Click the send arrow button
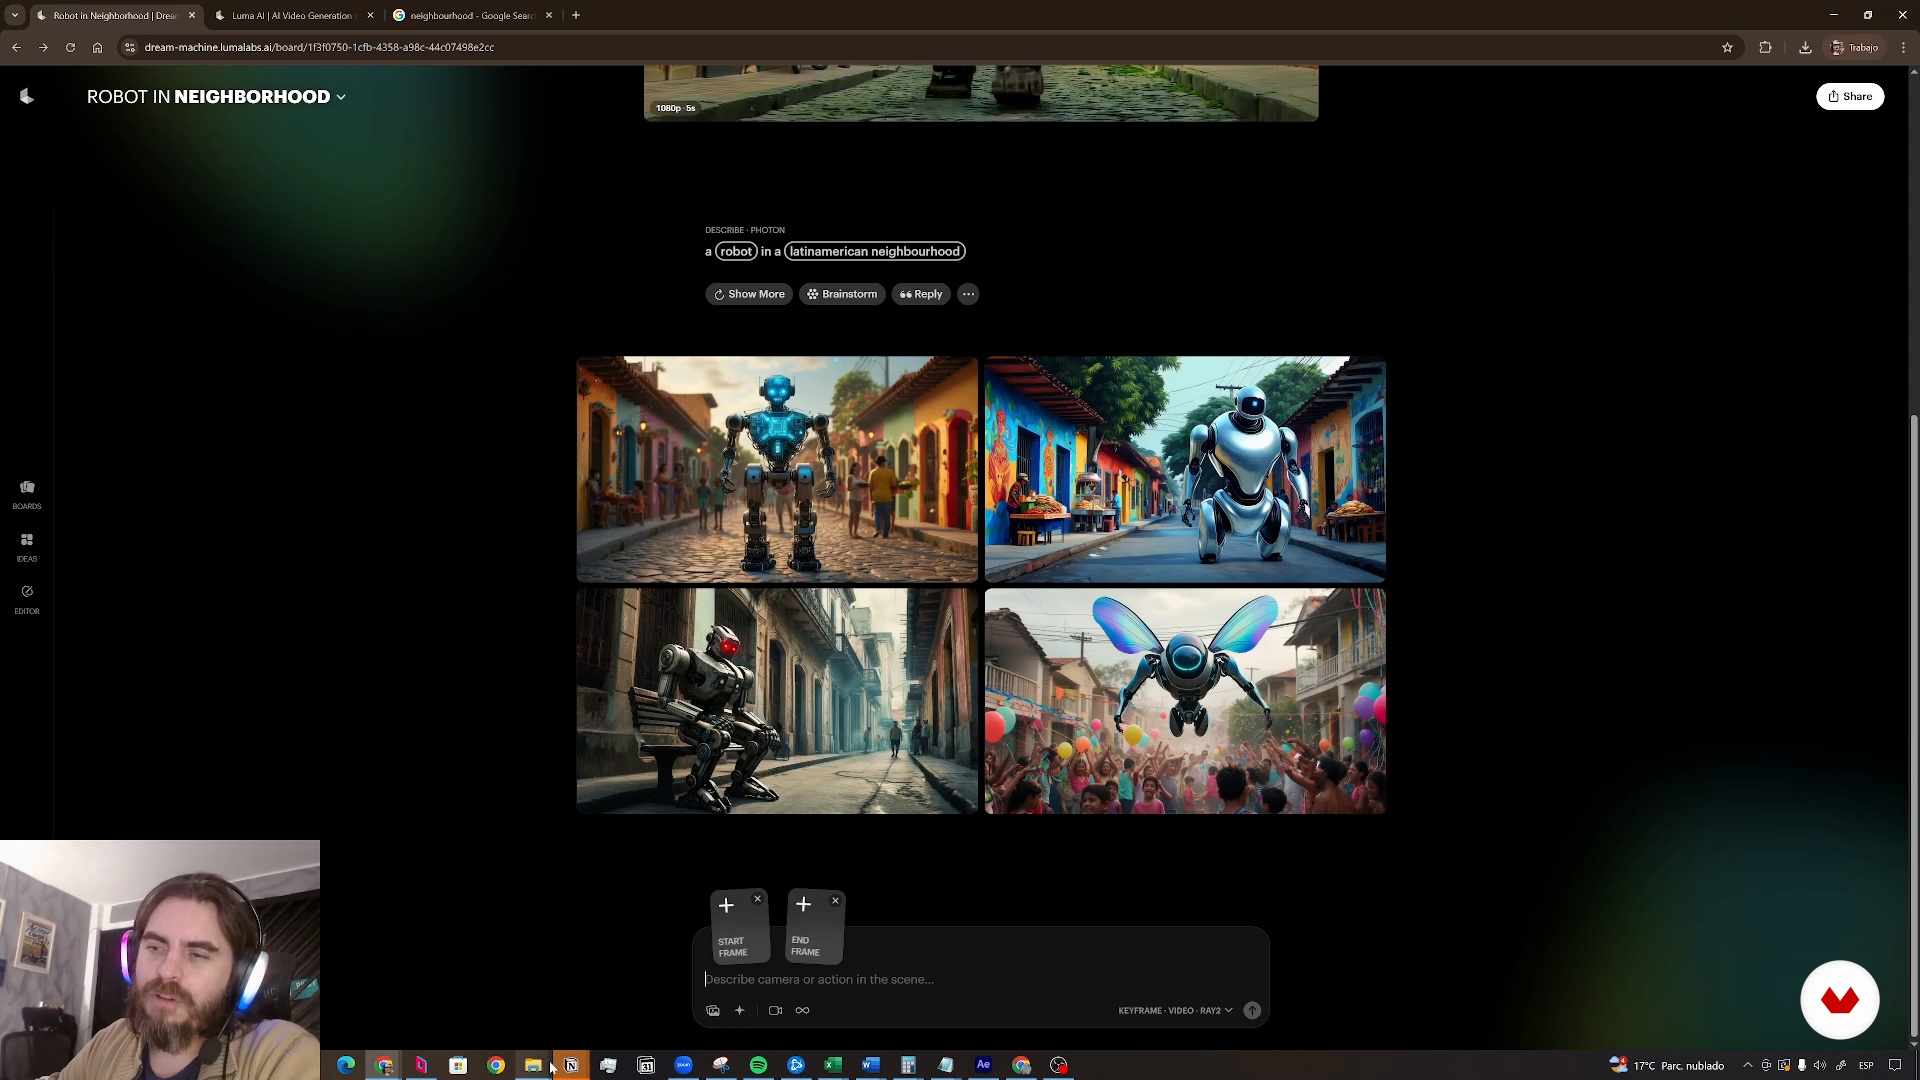Image resolution: width=1920 pixels, height=1080 pixels. [x=1252, y=1011]
